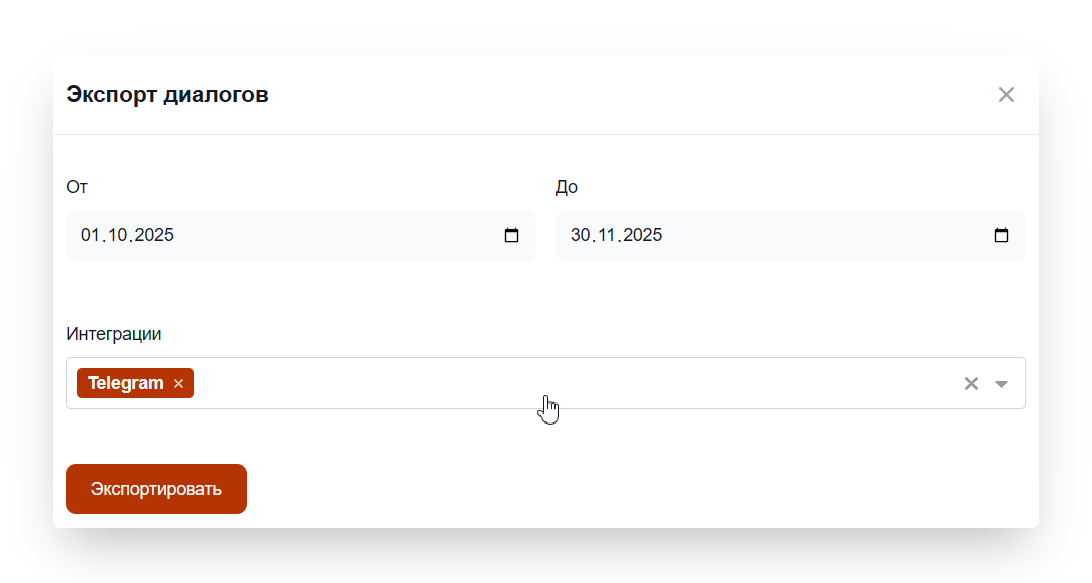Viewport: 1092px width, 583px height.
Task: Click the До field label
Action: [x=566, y=187]
